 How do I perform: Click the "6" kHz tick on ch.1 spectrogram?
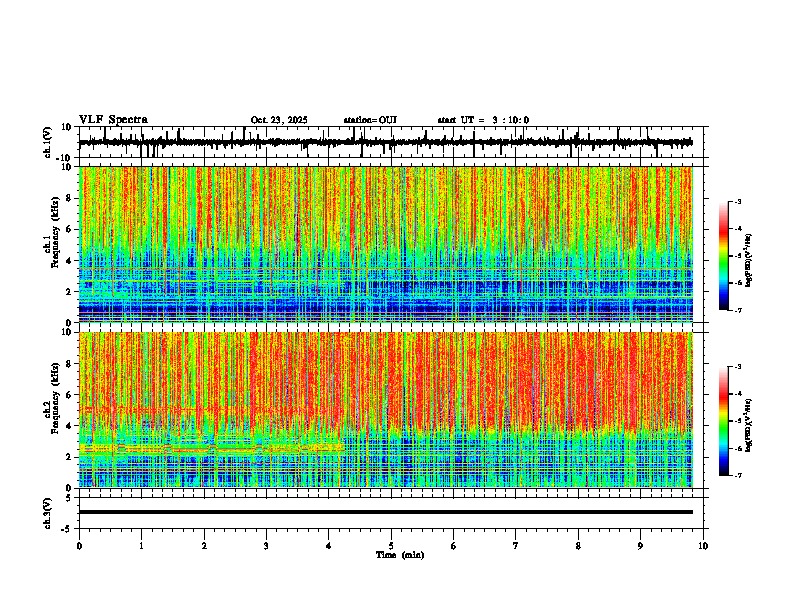[x=70, y=230]
